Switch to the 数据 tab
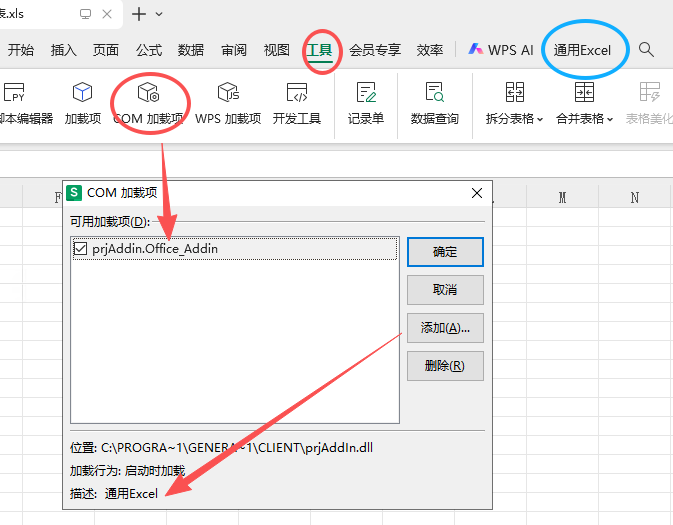 [191, 50]
